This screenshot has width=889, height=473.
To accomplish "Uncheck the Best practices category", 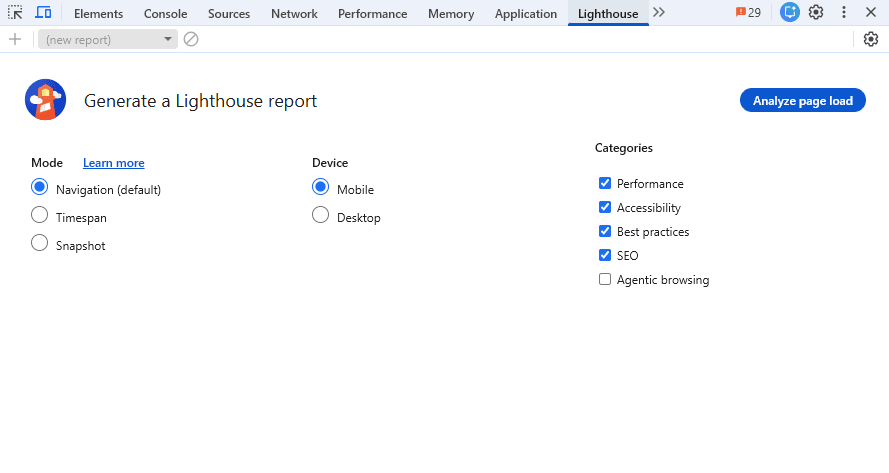I will coord(605,231).
